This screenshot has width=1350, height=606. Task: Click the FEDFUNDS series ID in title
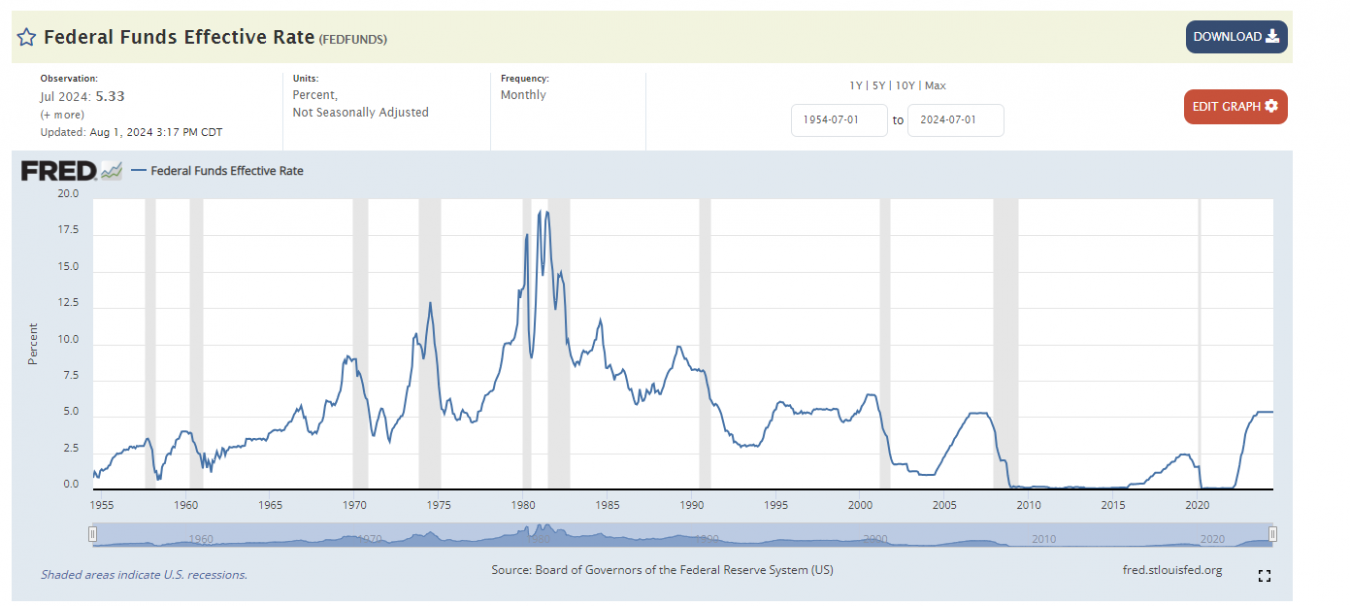click(x=353, y=39)
